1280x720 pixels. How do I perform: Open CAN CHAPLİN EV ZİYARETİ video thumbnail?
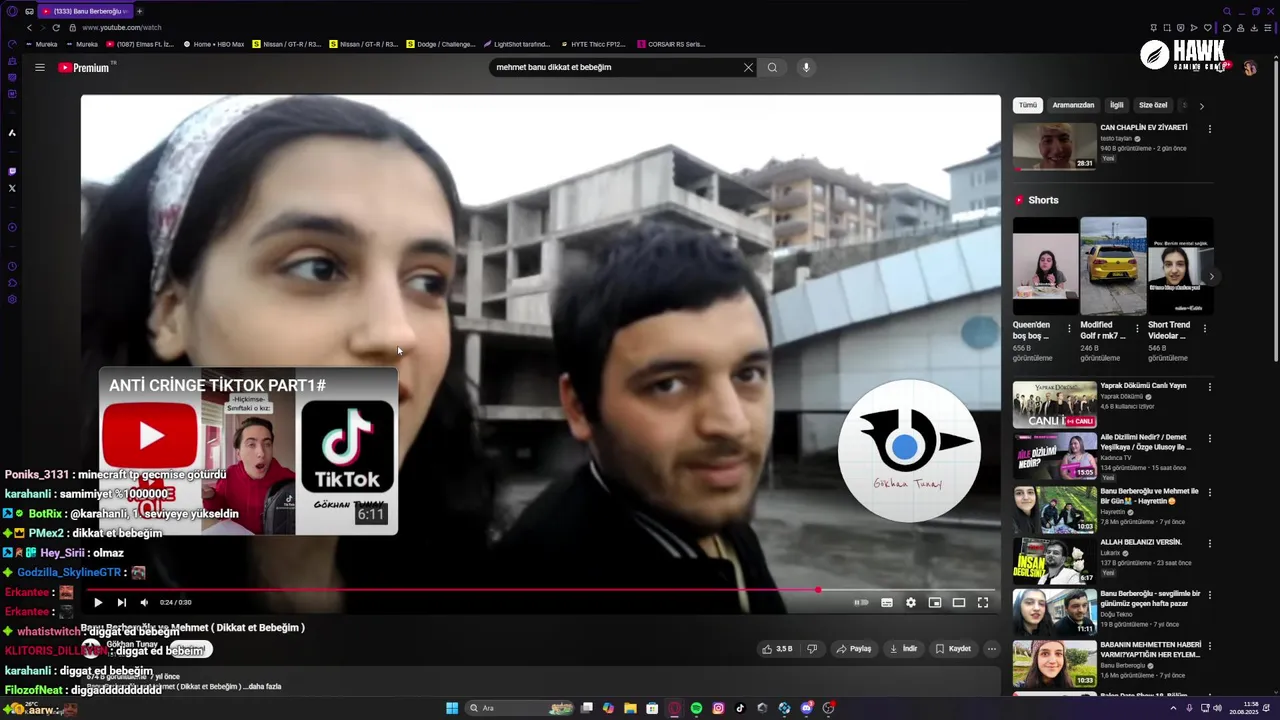tap(1054, 146)
